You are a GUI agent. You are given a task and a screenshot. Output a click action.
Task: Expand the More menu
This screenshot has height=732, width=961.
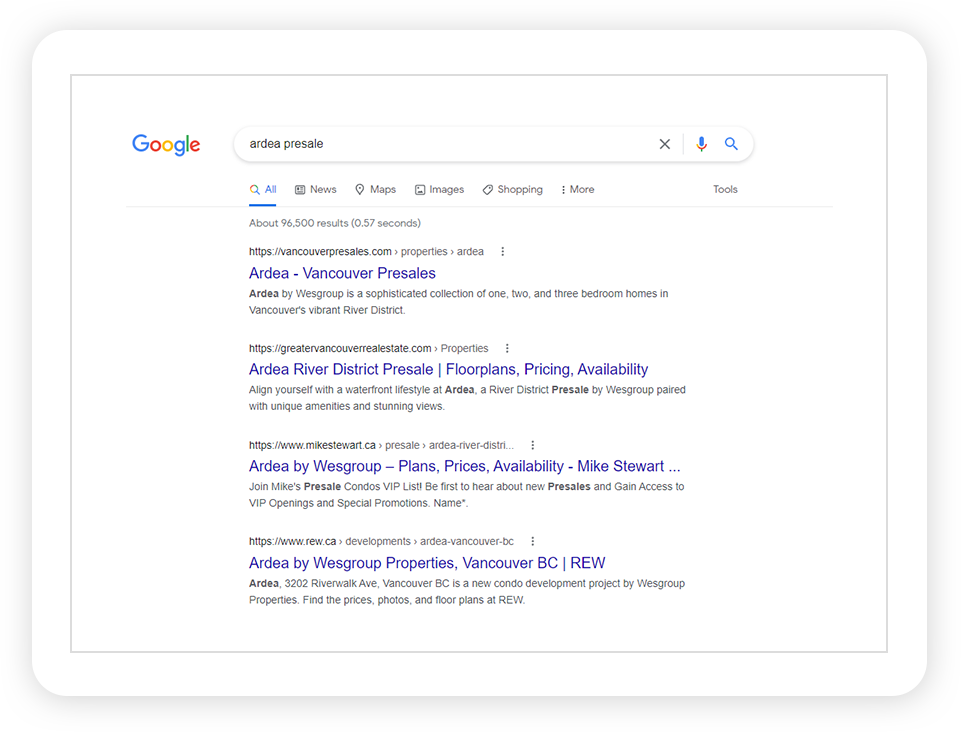[x=577, y=189]
